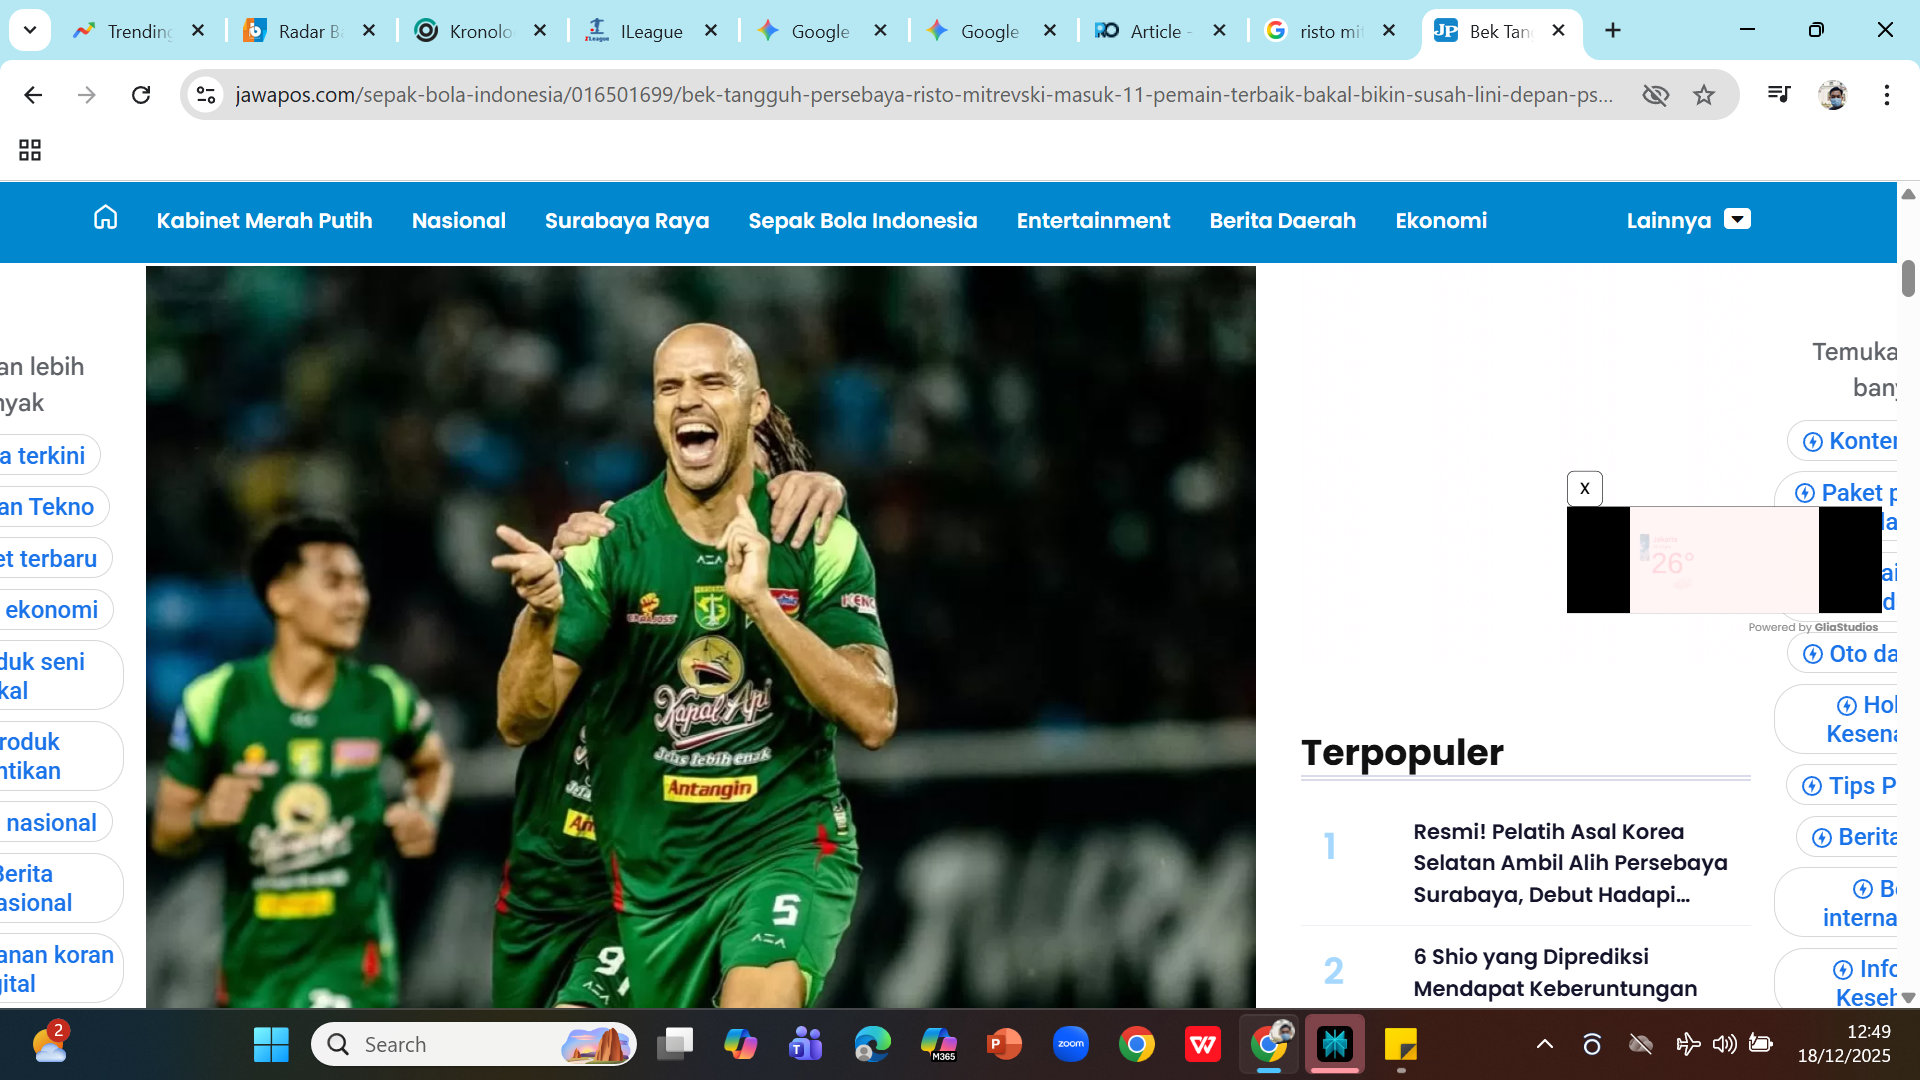
Task: Click scrollbar down arrow
Action: (1908, 997)
